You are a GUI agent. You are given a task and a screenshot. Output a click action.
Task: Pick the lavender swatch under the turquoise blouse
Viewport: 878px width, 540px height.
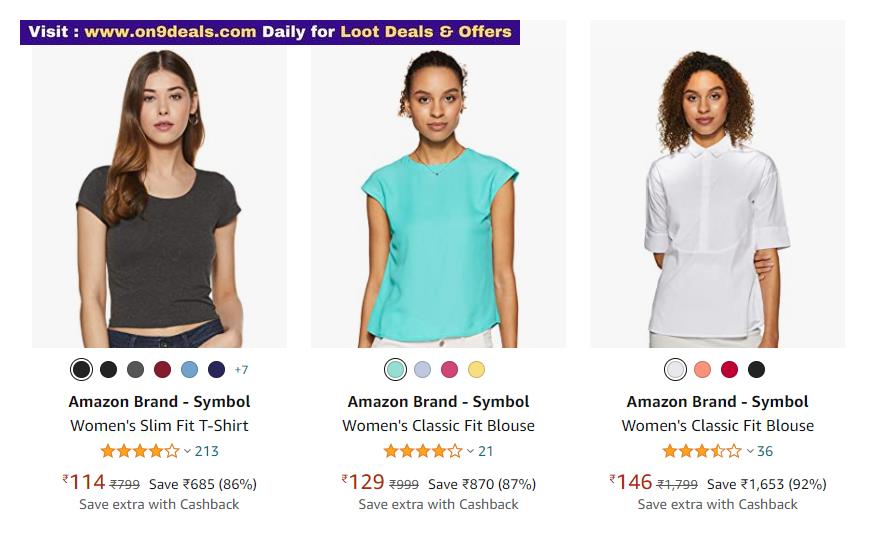(423, 370)
